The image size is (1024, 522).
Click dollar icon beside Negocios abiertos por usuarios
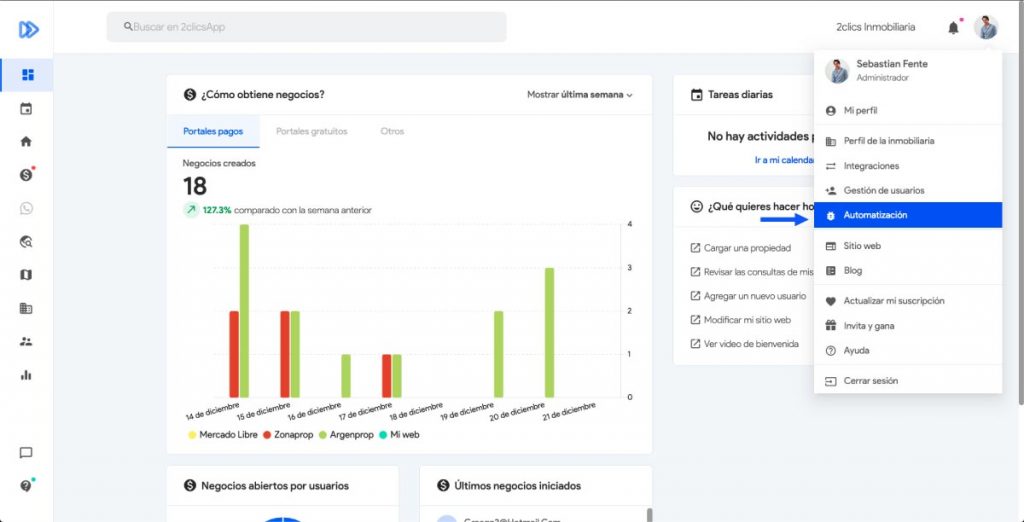click(x=190, y=486)
